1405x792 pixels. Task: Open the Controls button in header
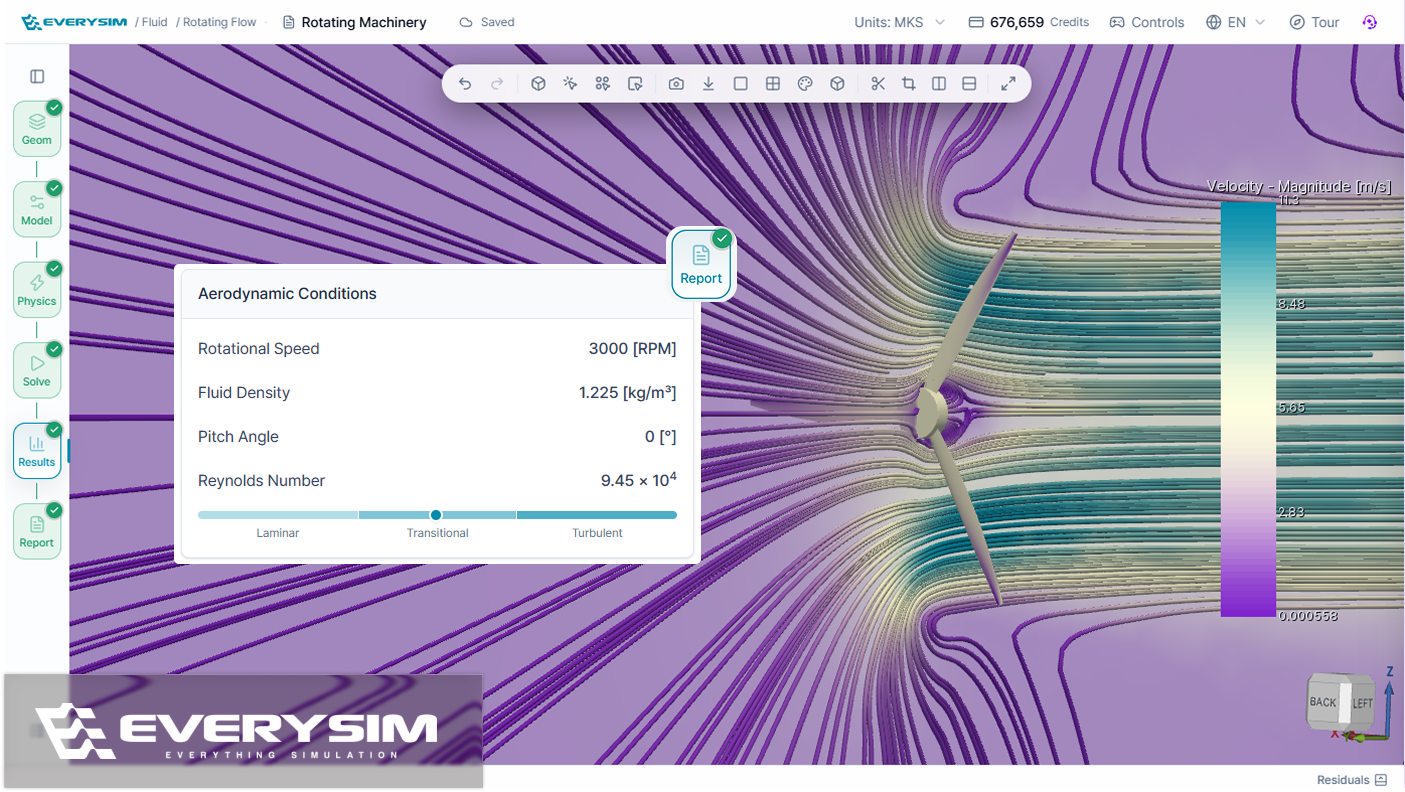pyautogui.click(x=1147, y=22)
